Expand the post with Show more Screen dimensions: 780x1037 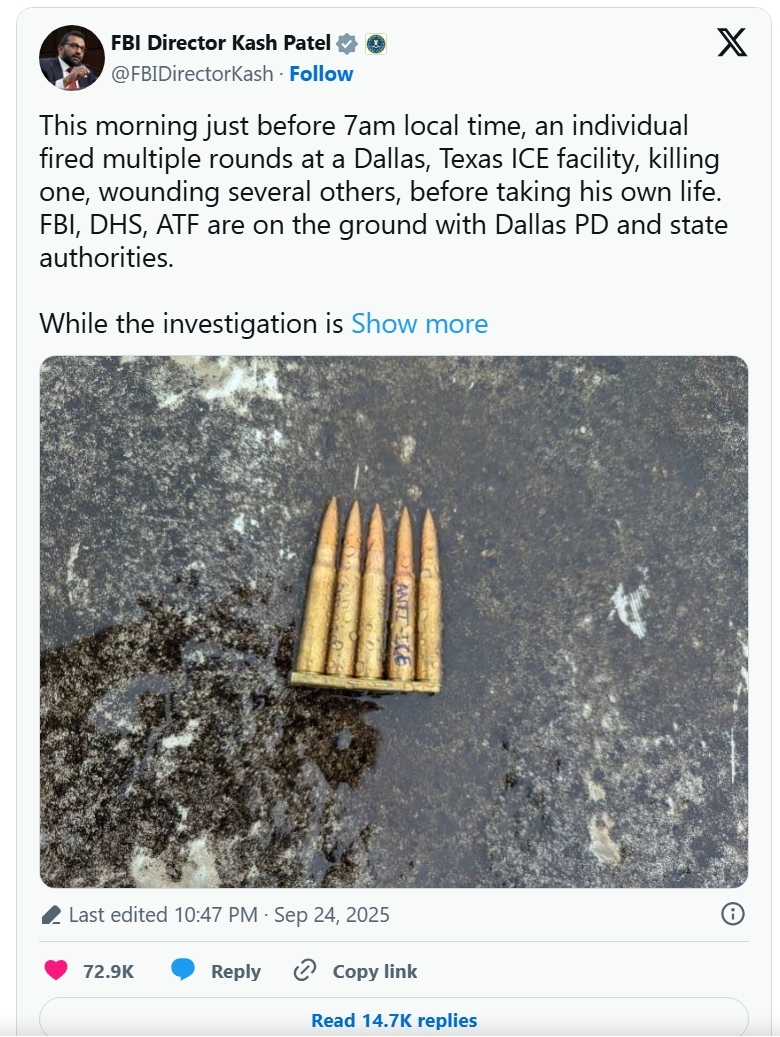click(419, 324)
